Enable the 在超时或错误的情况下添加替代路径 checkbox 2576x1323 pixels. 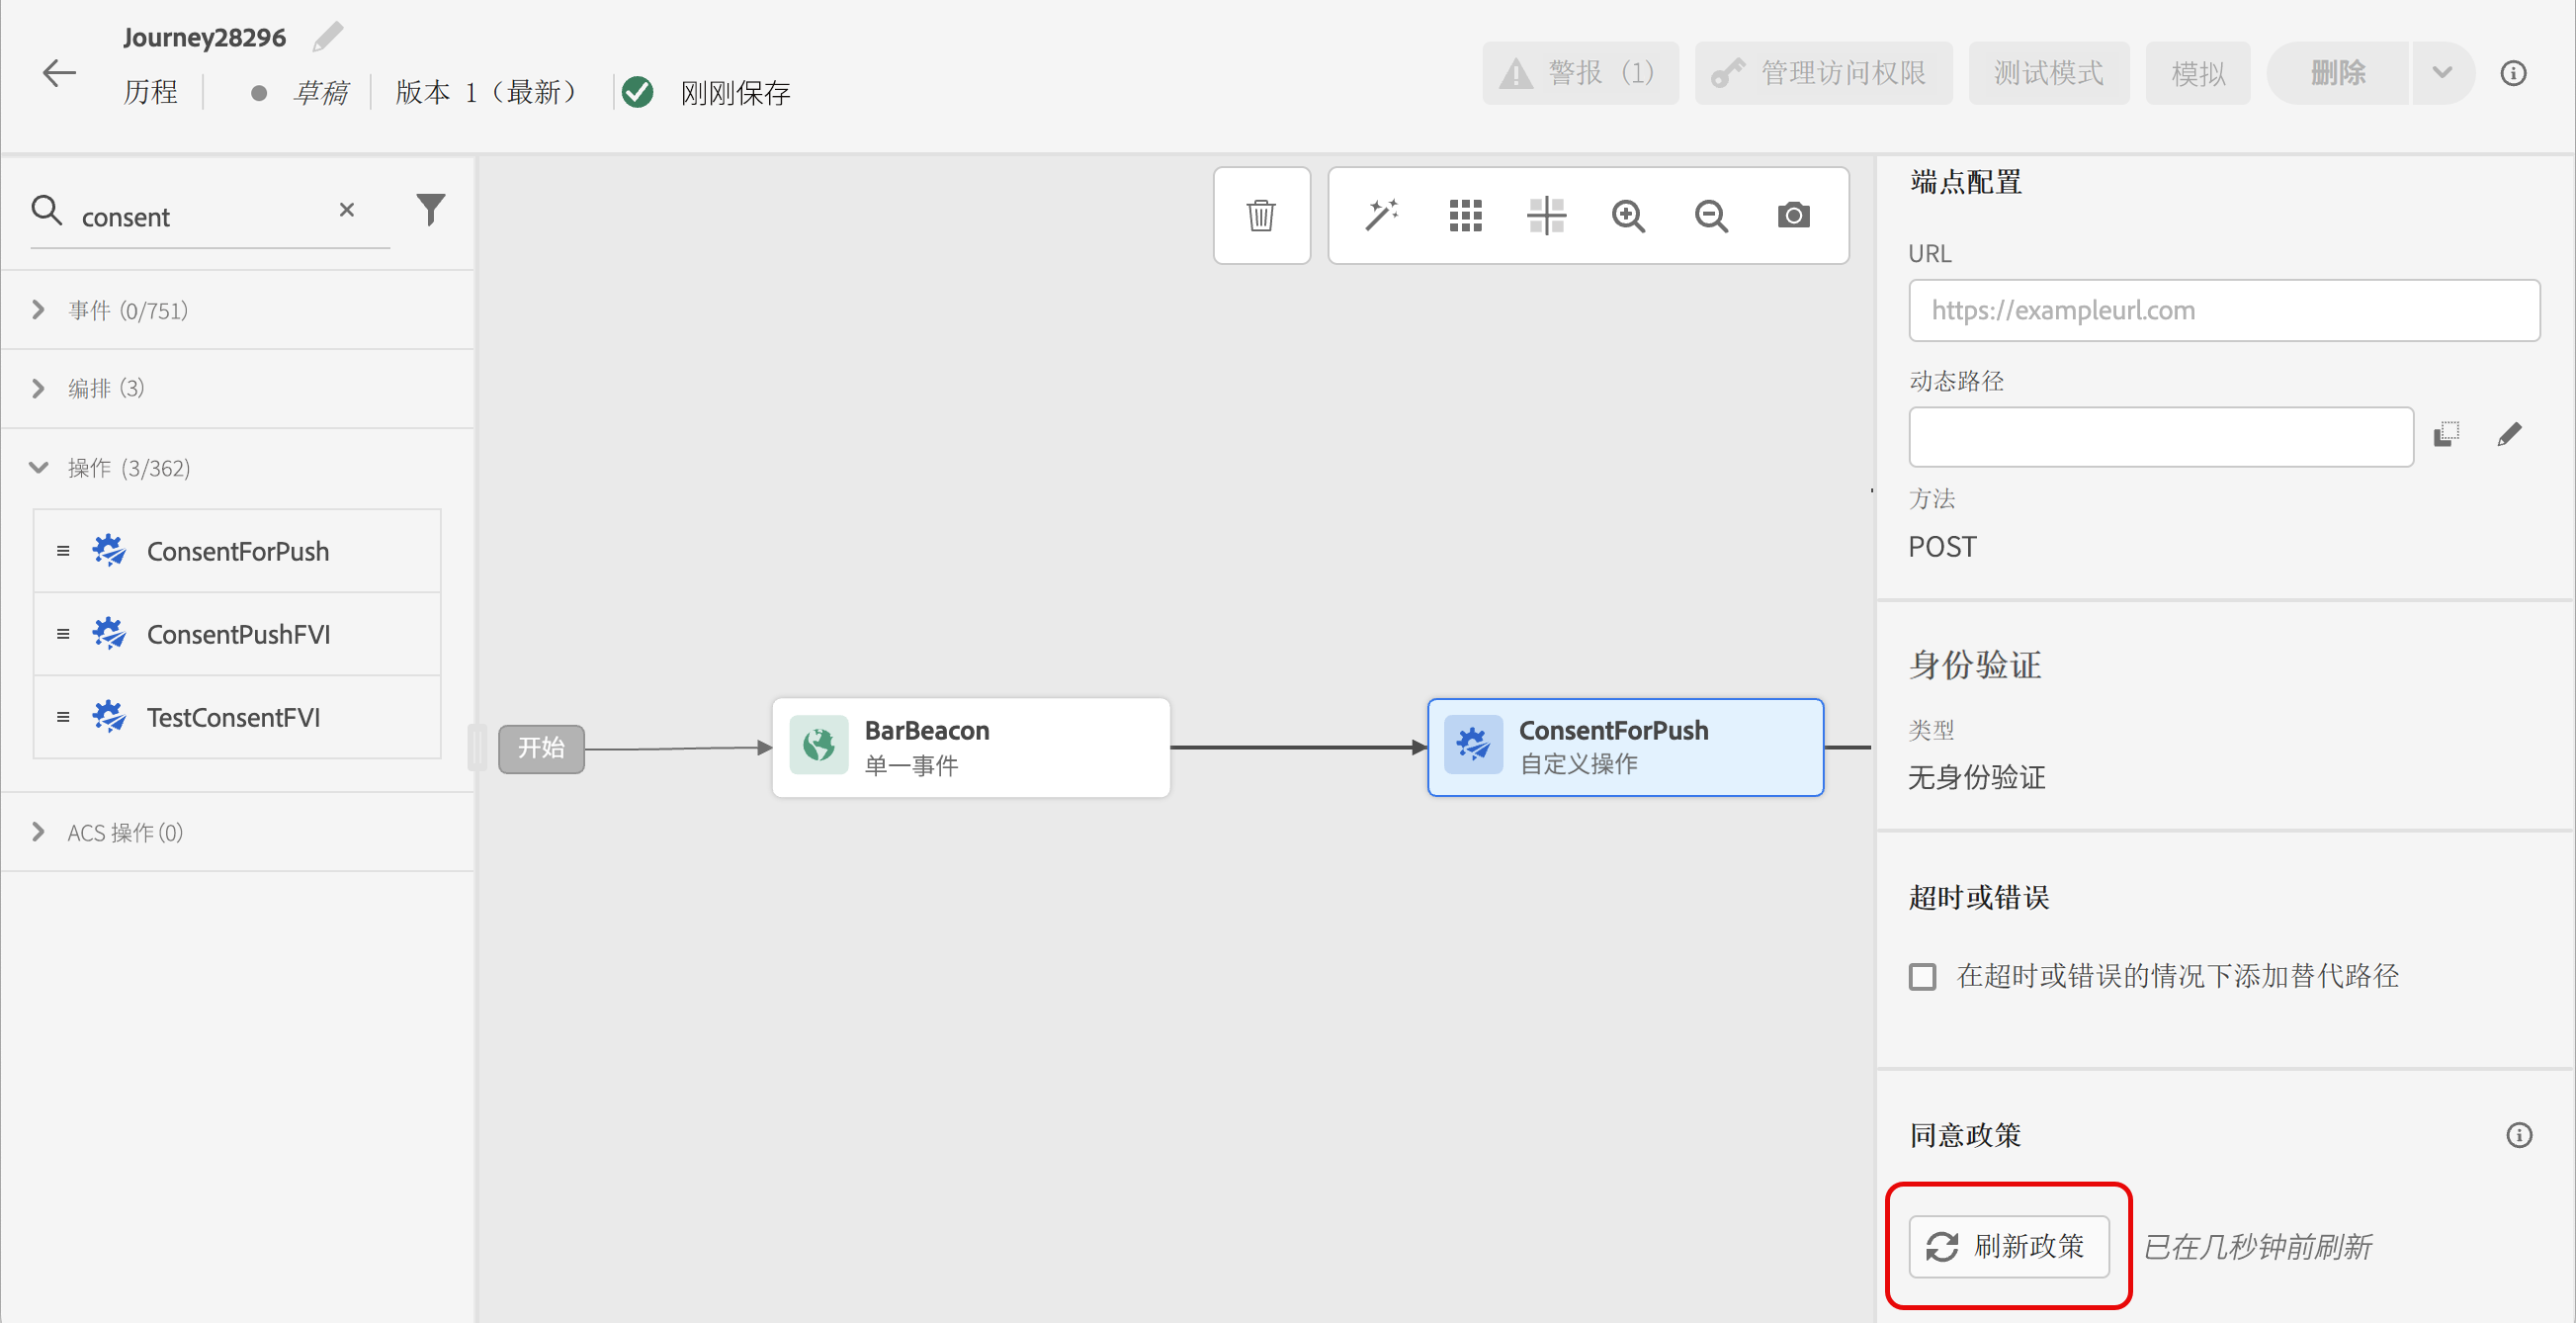click(1922, 976)
